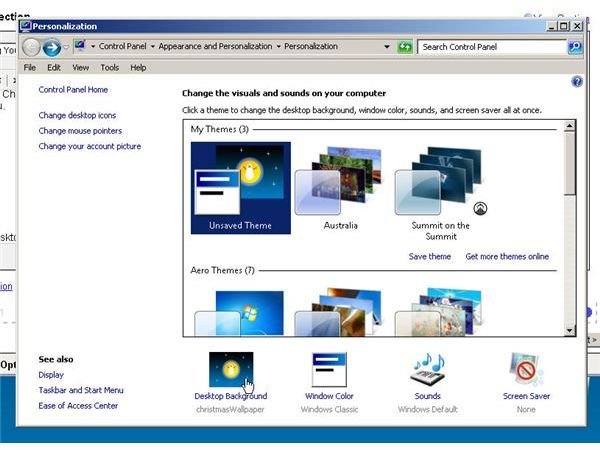Open Change desktop icons link
600x450 pixels.
77,115
